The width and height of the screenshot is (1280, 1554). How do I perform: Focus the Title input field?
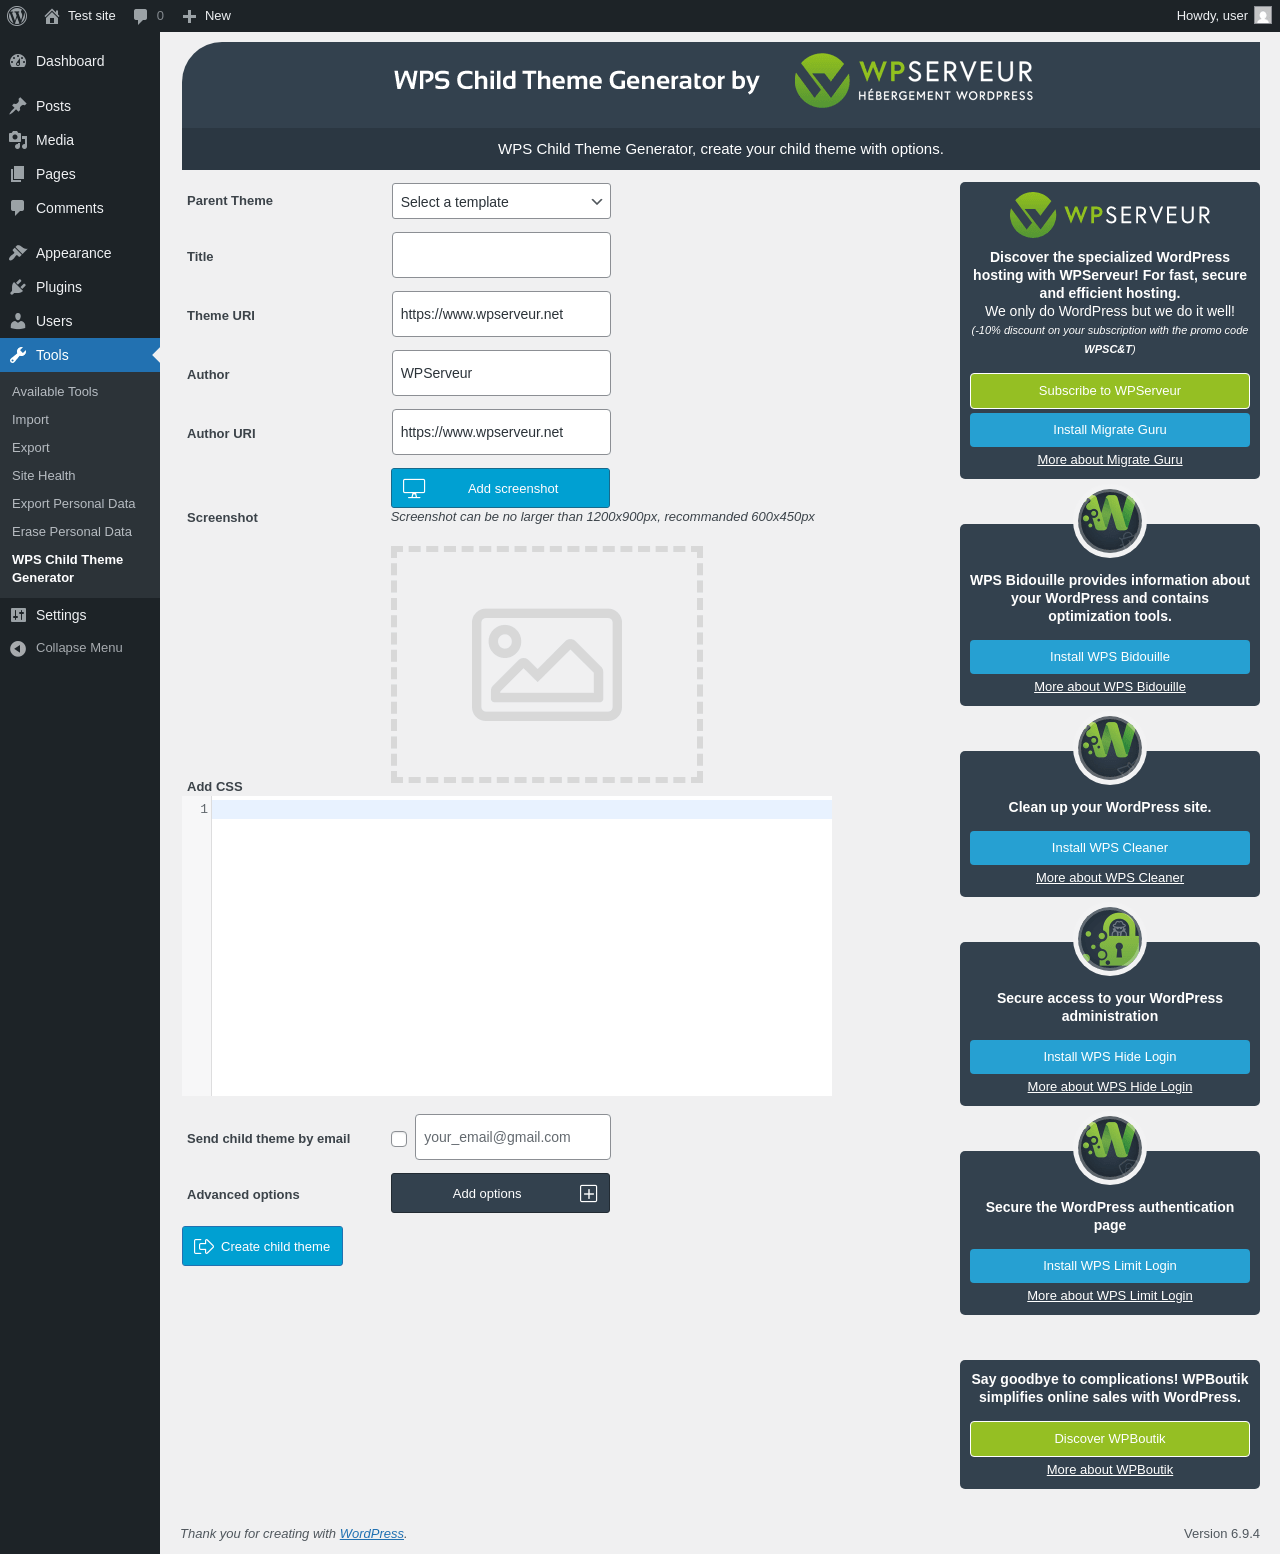pyautogui.click(x=501, y=255)
